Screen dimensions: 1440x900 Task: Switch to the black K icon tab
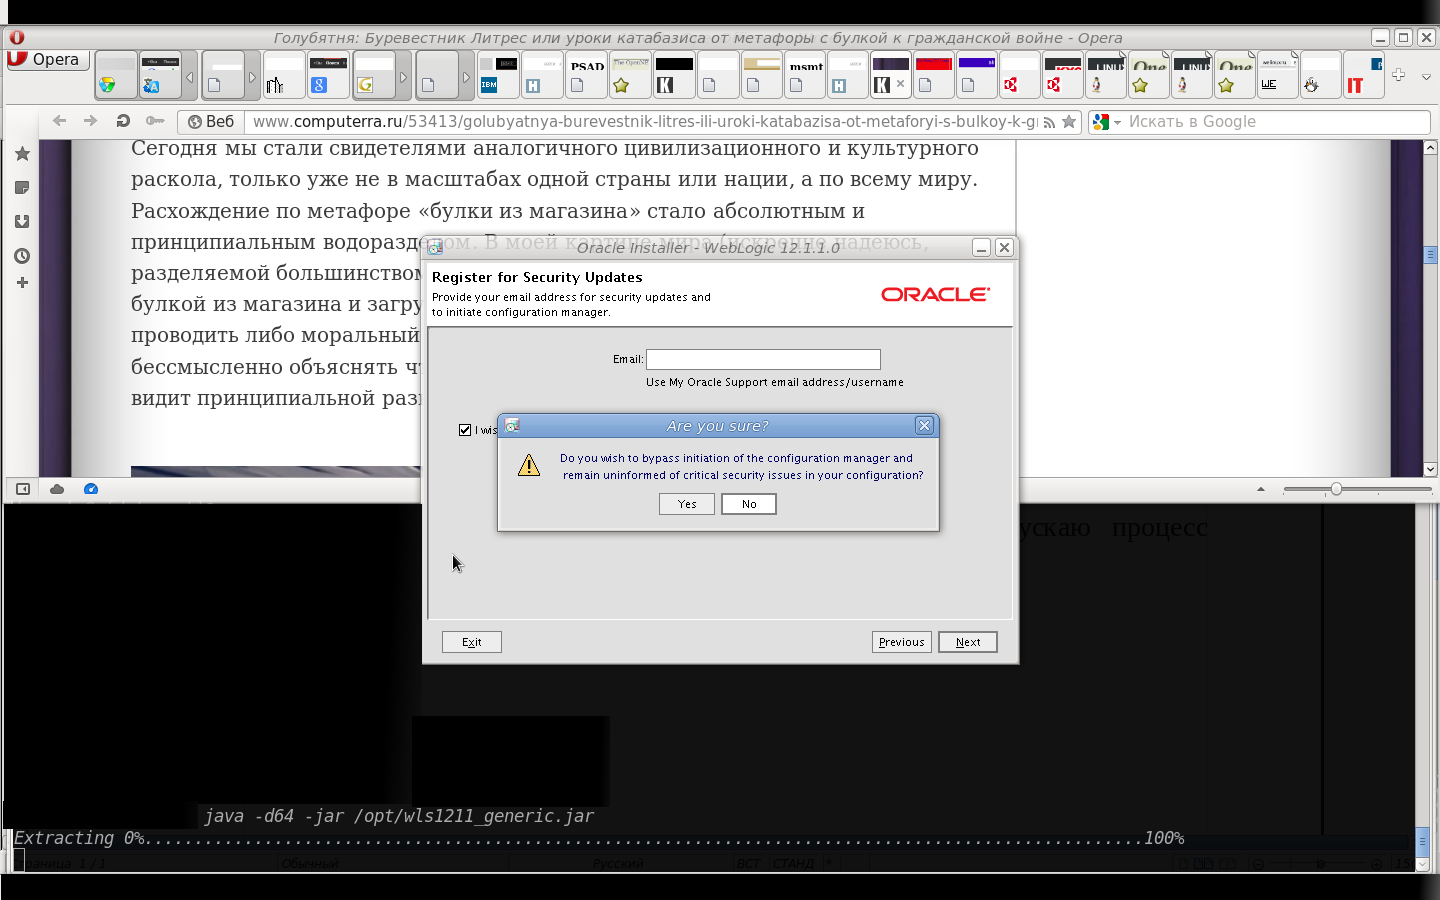[674, 75]
